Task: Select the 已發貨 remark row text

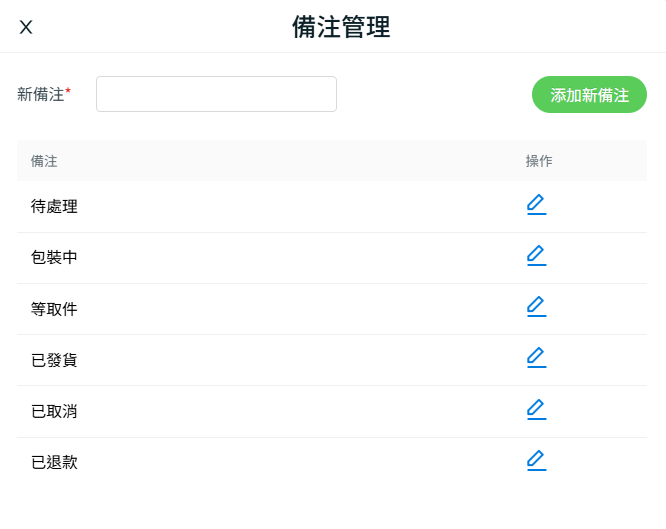Action: point(54,360)
